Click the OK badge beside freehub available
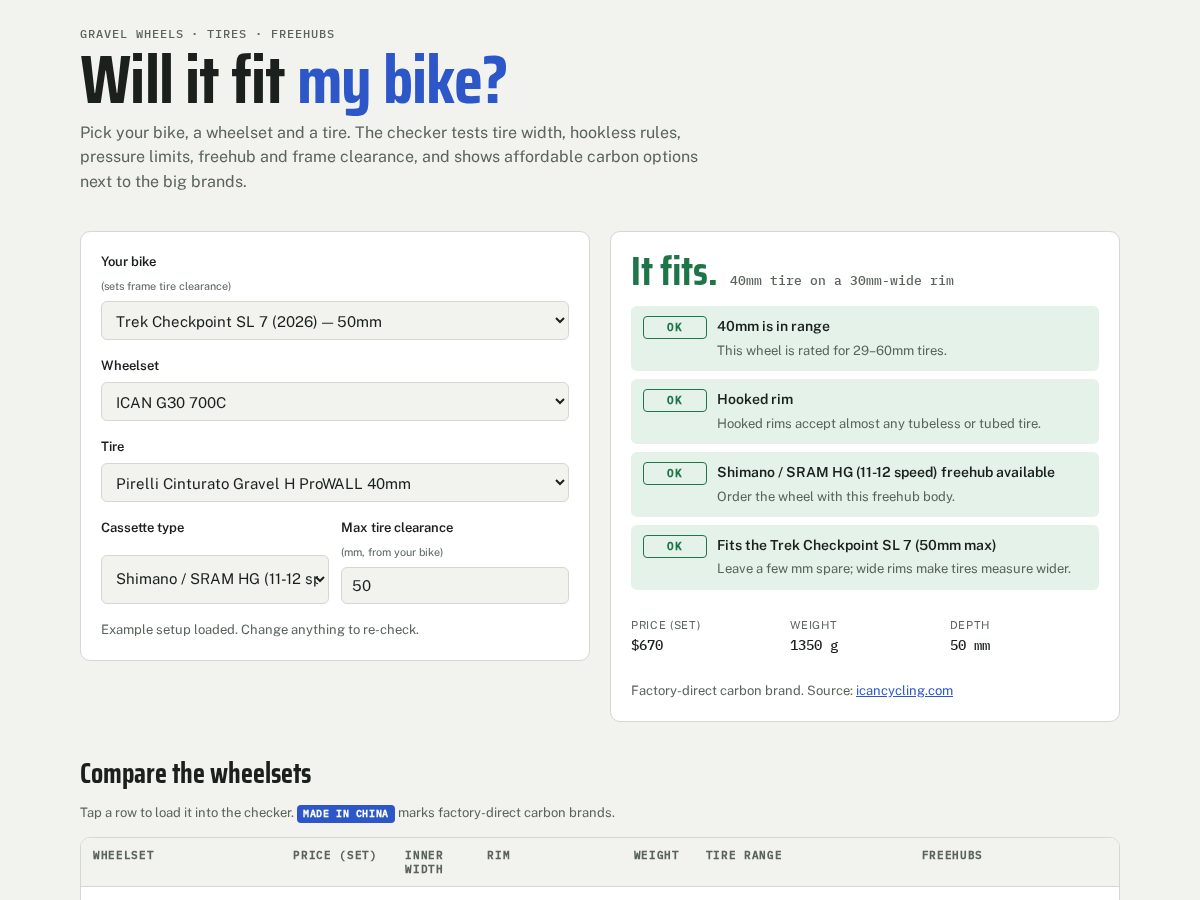1200x900 pixels. tap(675, 473)
